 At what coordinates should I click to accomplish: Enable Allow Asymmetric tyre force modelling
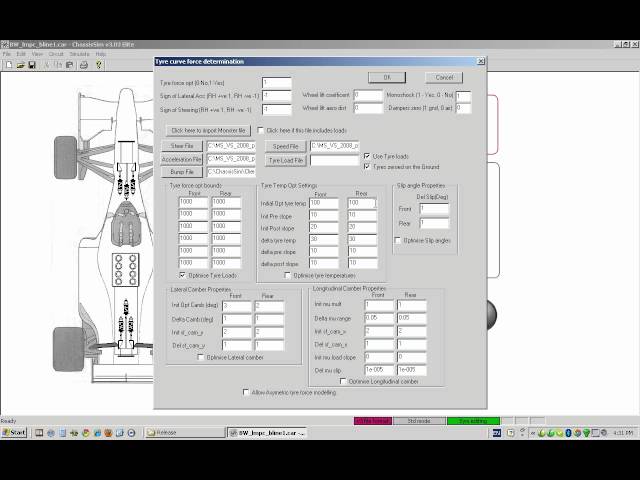click(x=246, y=392)
